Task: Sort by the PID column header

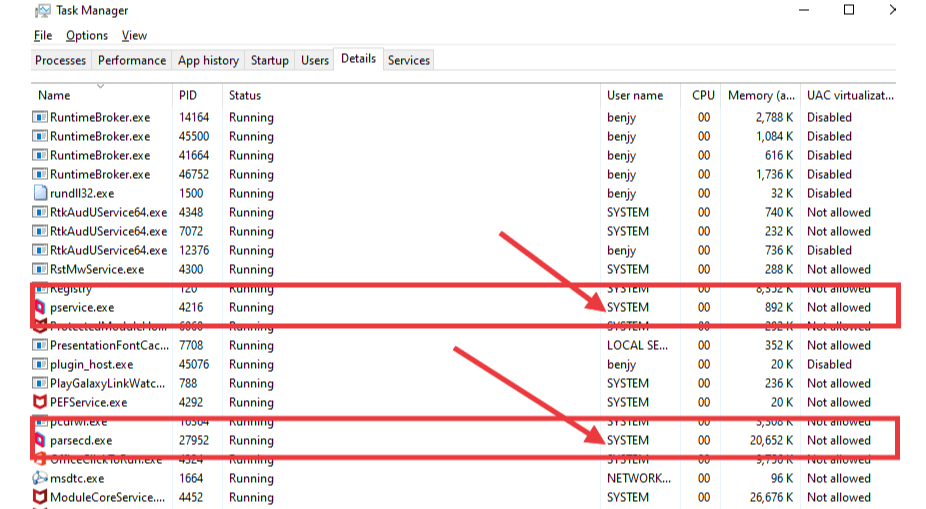Action: (188, 95)
